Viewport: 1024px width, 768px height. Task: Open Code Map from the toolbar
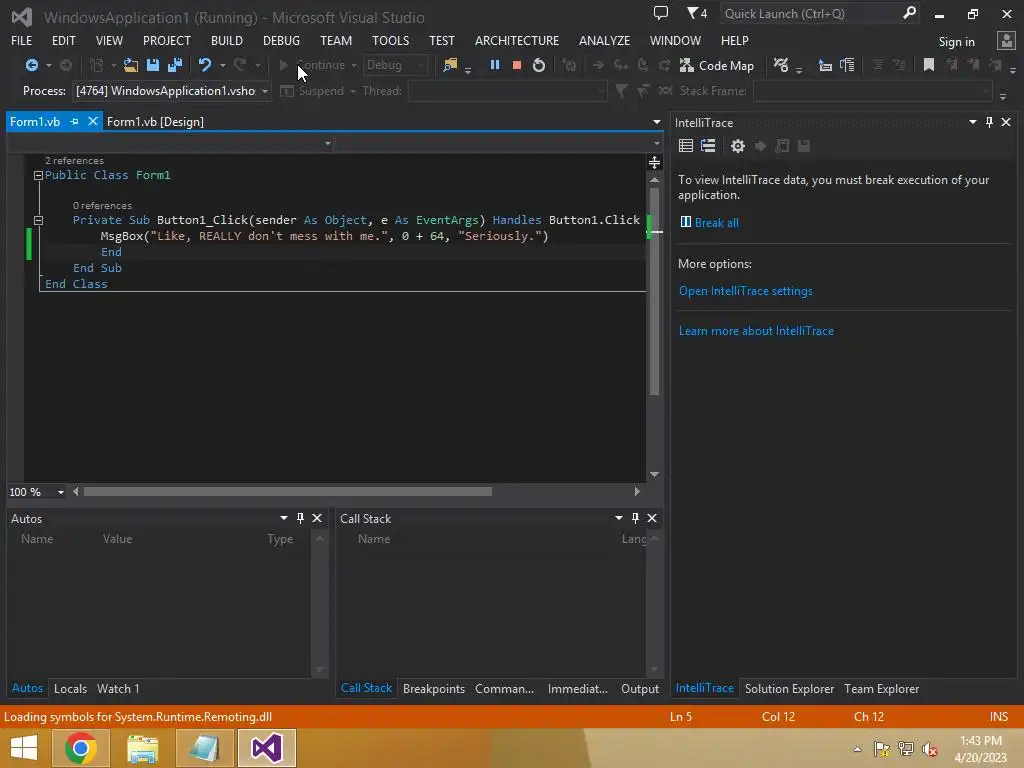716,66
